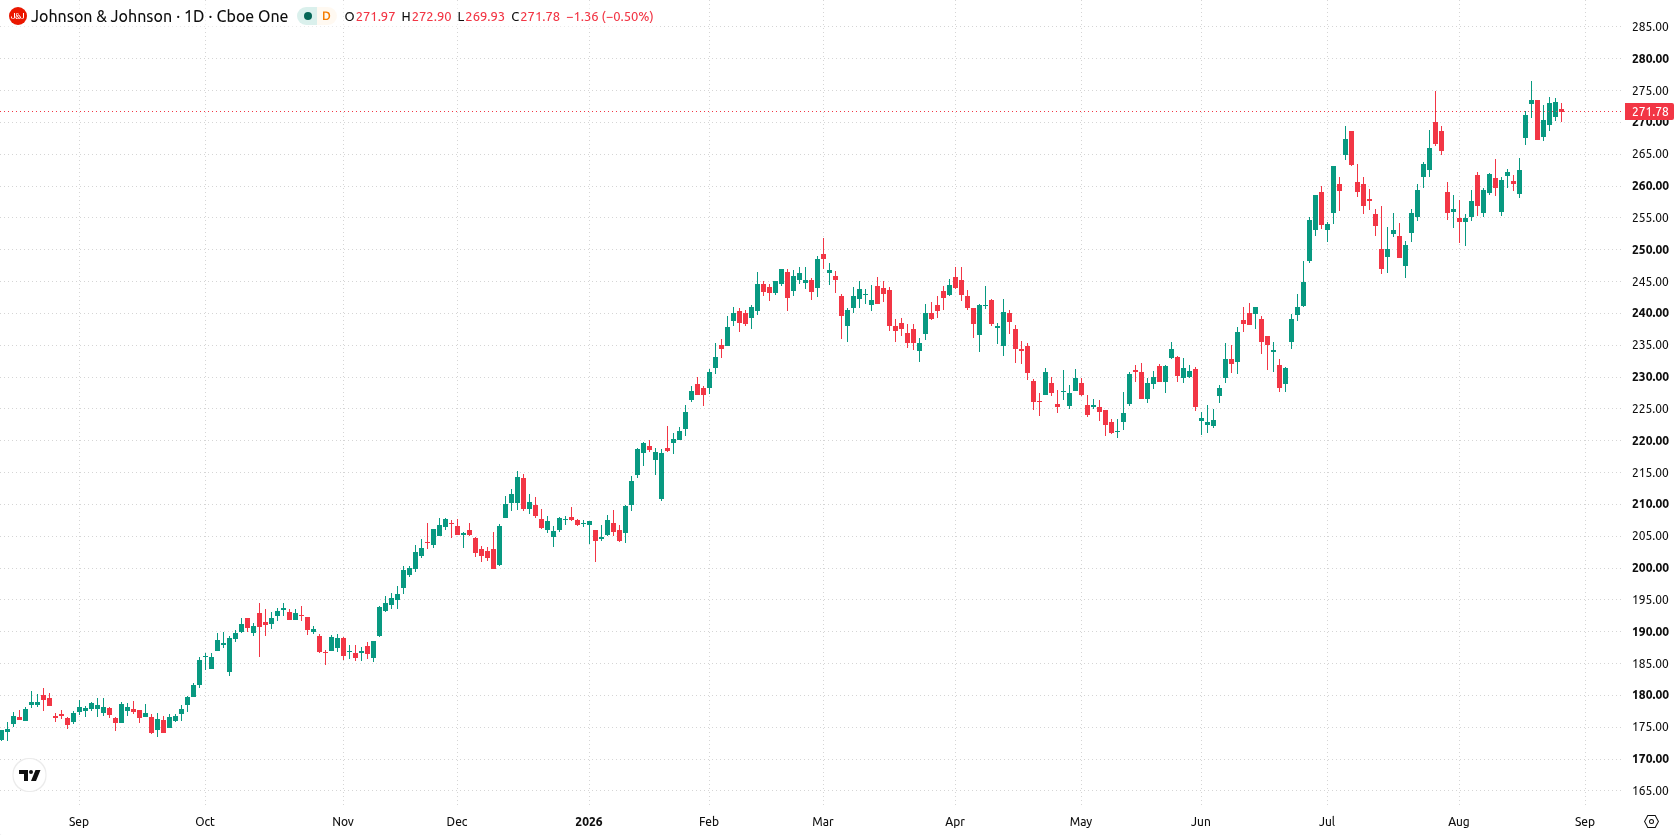Click the 2026 label on the time axis
Viewport: 1678px width, 835px height.
click(x=589, y=822)
